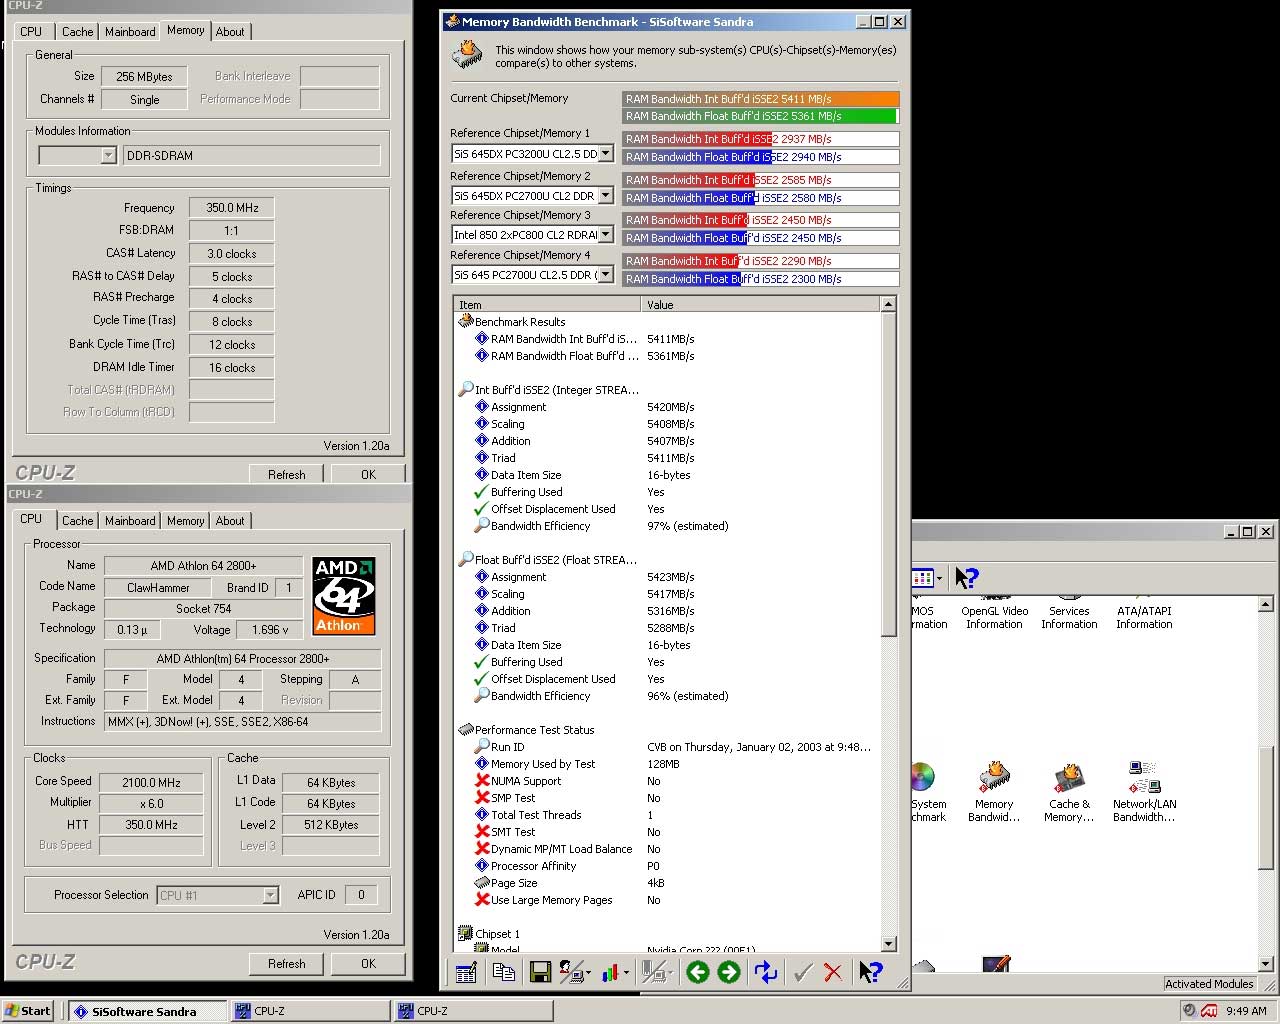Re-run benchmark with the blue refresh arrows
The height and width of the screenshot is (1024, 1280).
coord(766,972)
